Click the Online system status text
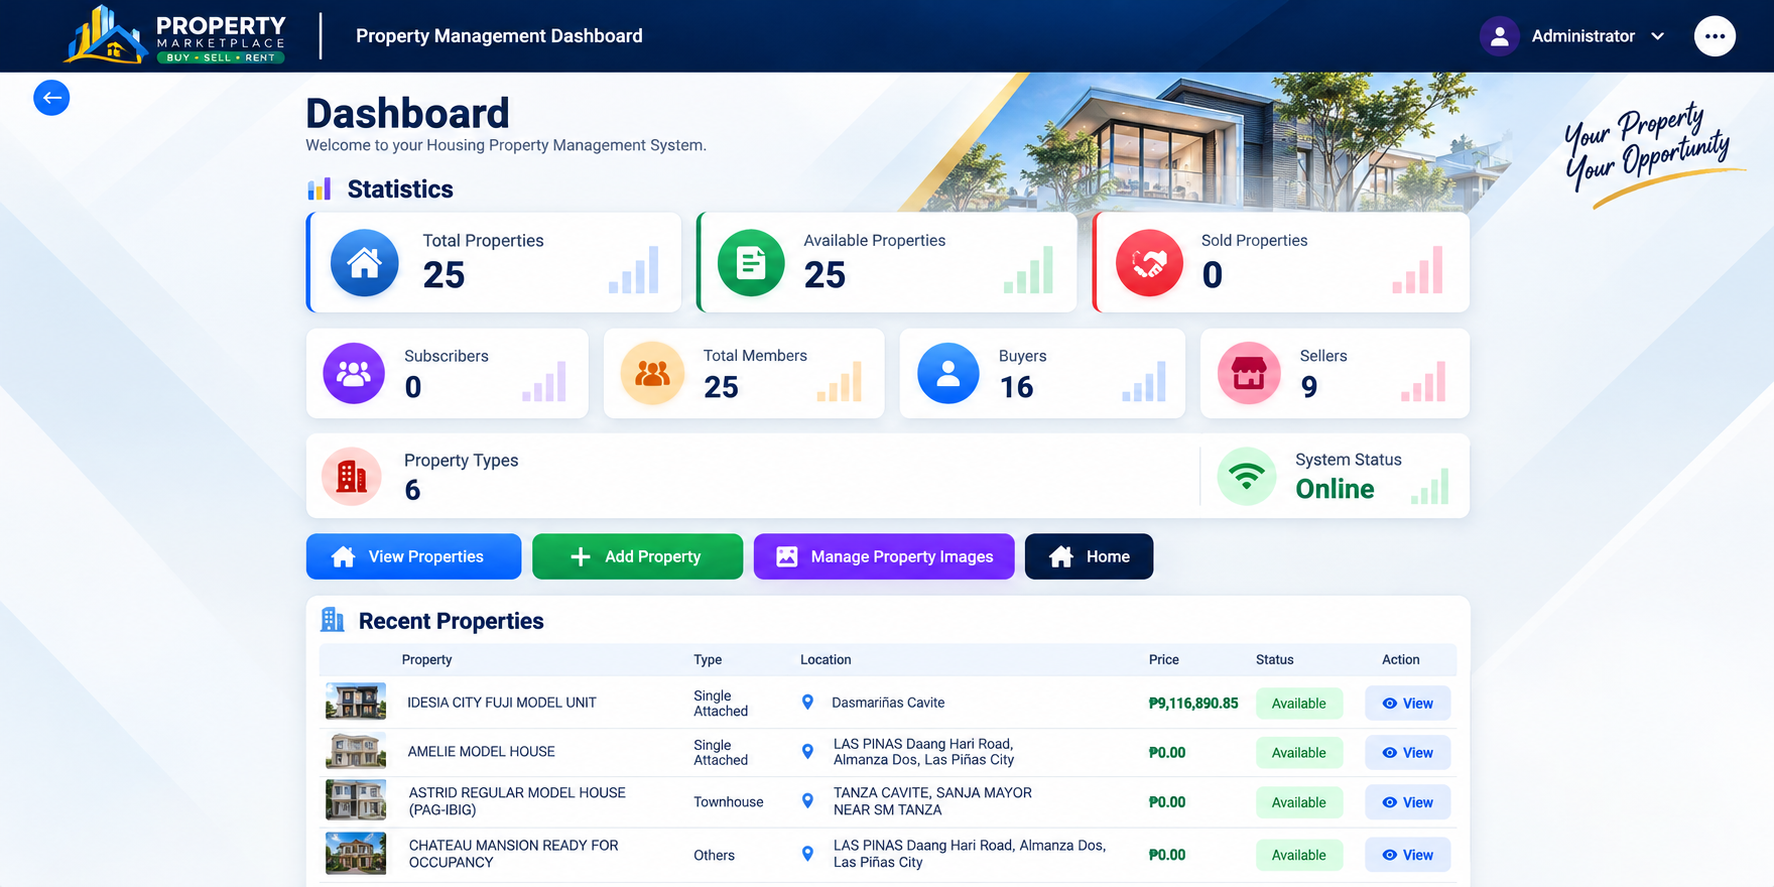The width and height of the screenshot is (1774, 887). click(1335, 489)
